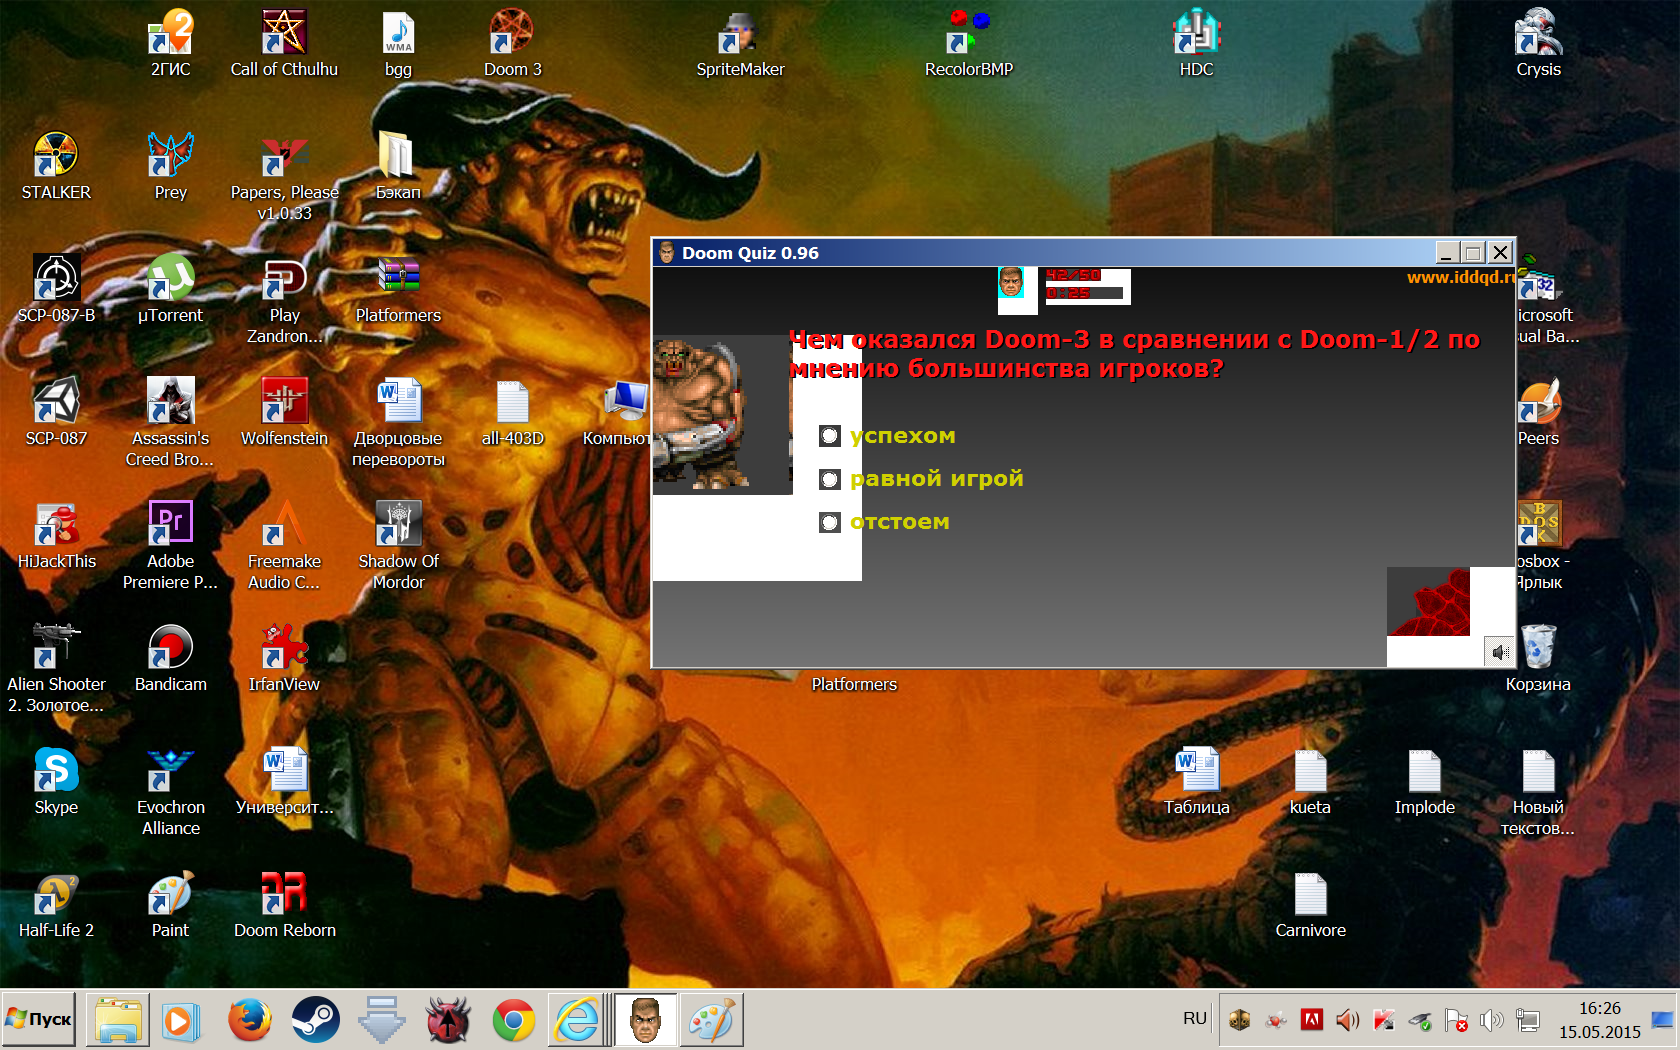
Task: Open the SpriteMaker shortcut
Action: click(x=740, y=44)
